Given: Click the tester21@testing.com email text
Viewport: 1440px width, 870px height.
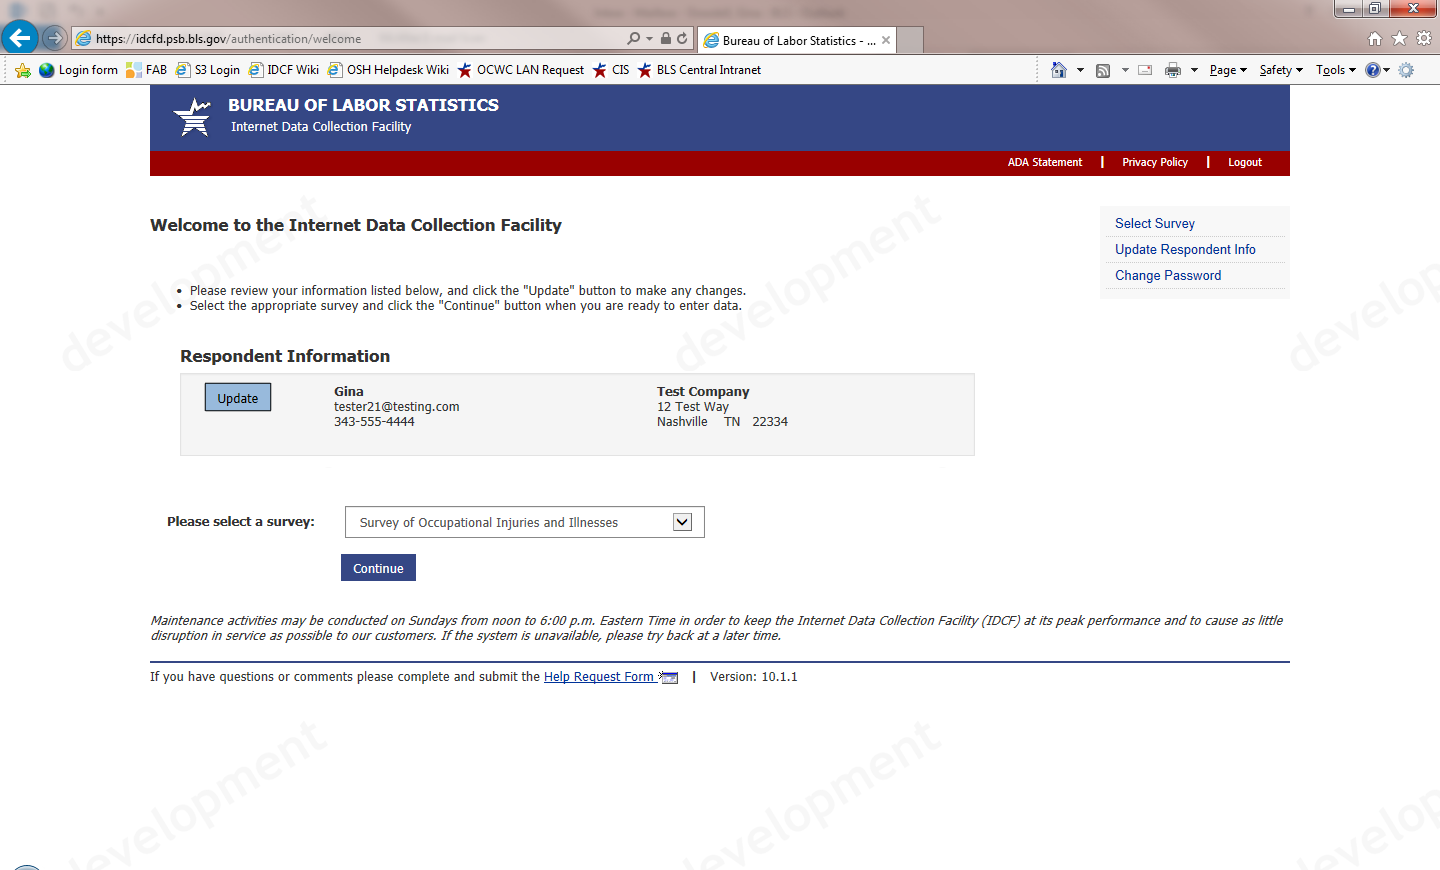Looking at the screenshot, I should click(397, 407).
